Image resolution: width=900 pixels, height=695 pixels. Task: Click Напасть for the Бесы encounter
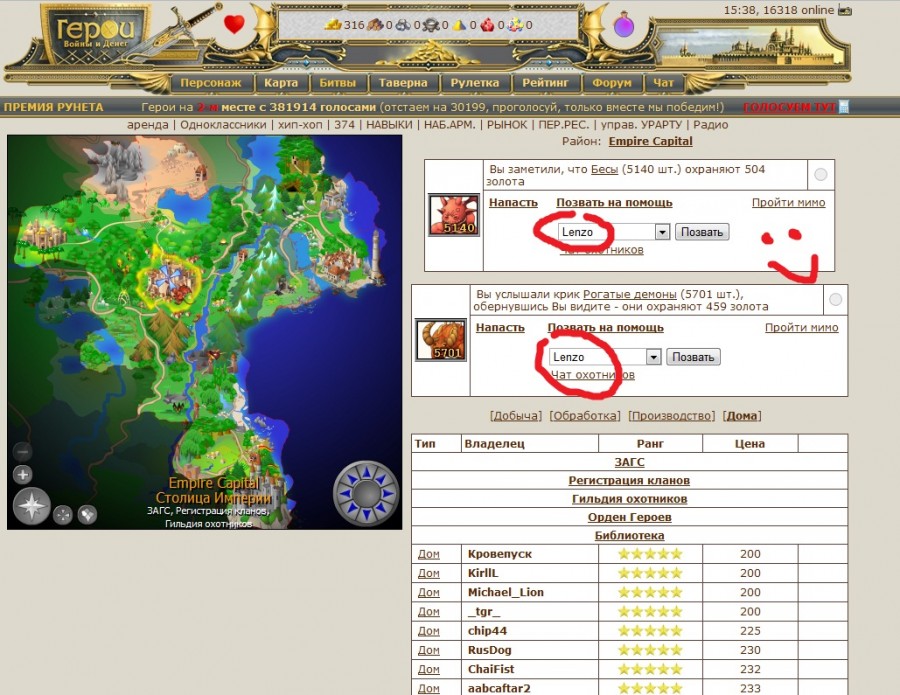tap(513, 203)
